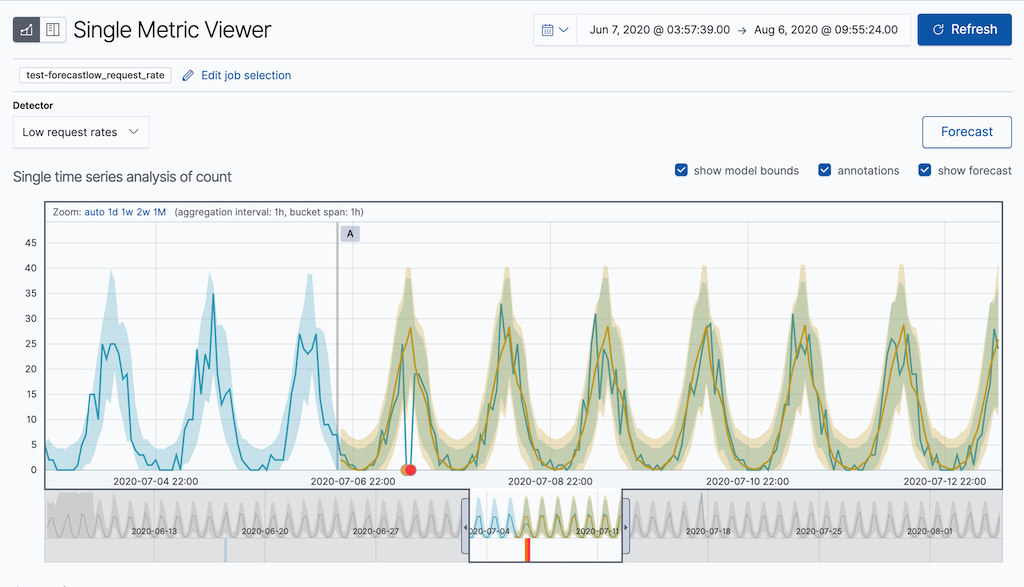Viewport: 1024px width, 587px height.
Task: Toggle the show forecast checkbox
Action: [x=924, y=170]
